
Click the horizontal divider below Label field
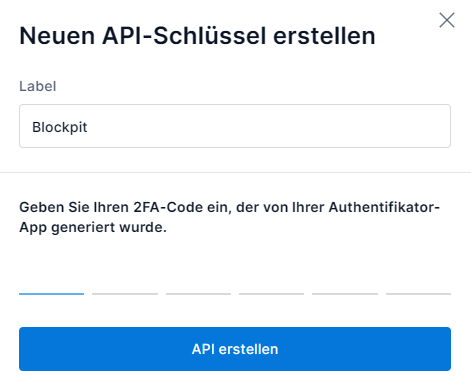point(235,172)
